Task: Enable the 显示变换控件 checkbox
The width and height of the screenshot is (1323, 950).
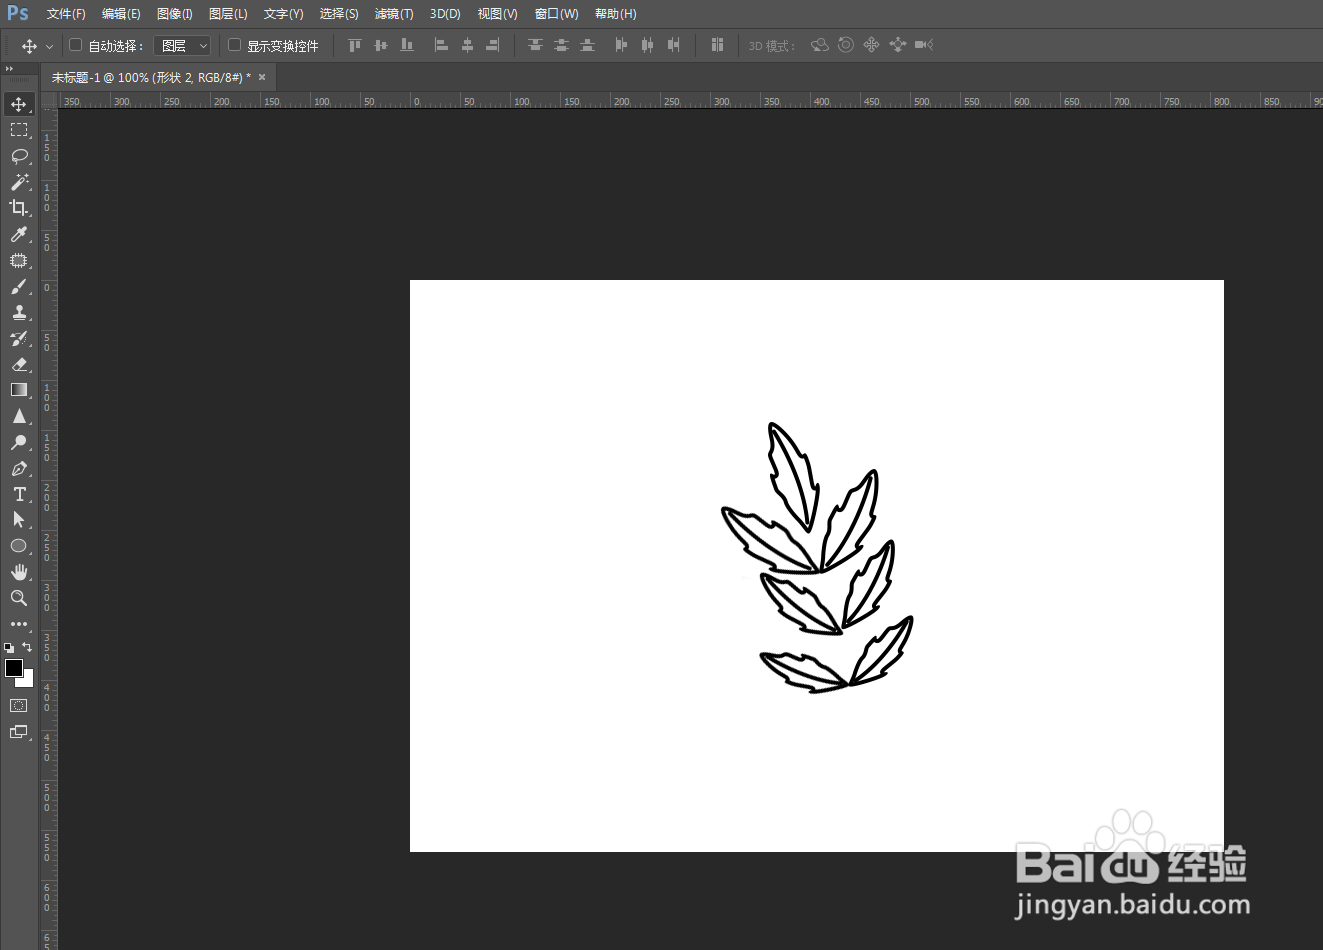Action: tap(235, 45)
